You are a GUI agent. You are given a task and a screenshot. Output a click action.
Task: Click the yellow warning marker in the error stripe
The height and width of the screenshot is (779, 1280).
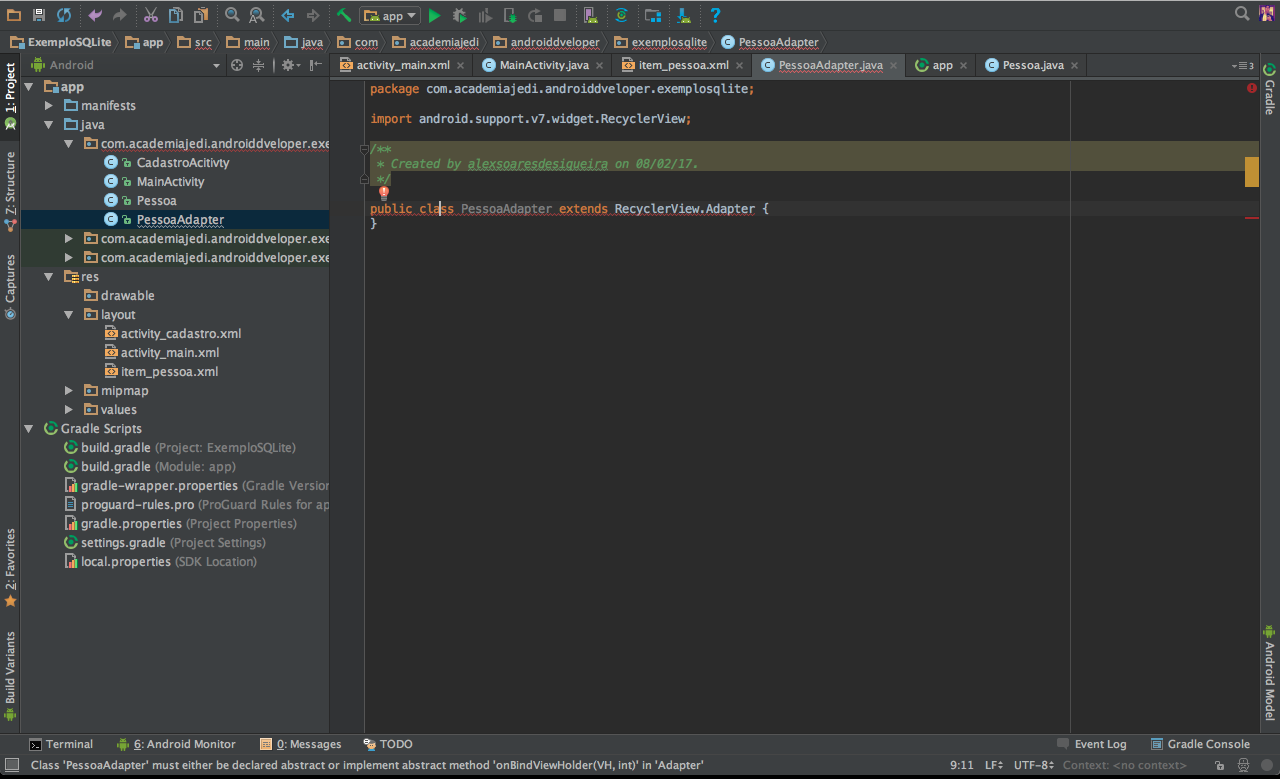(1251, 172)
